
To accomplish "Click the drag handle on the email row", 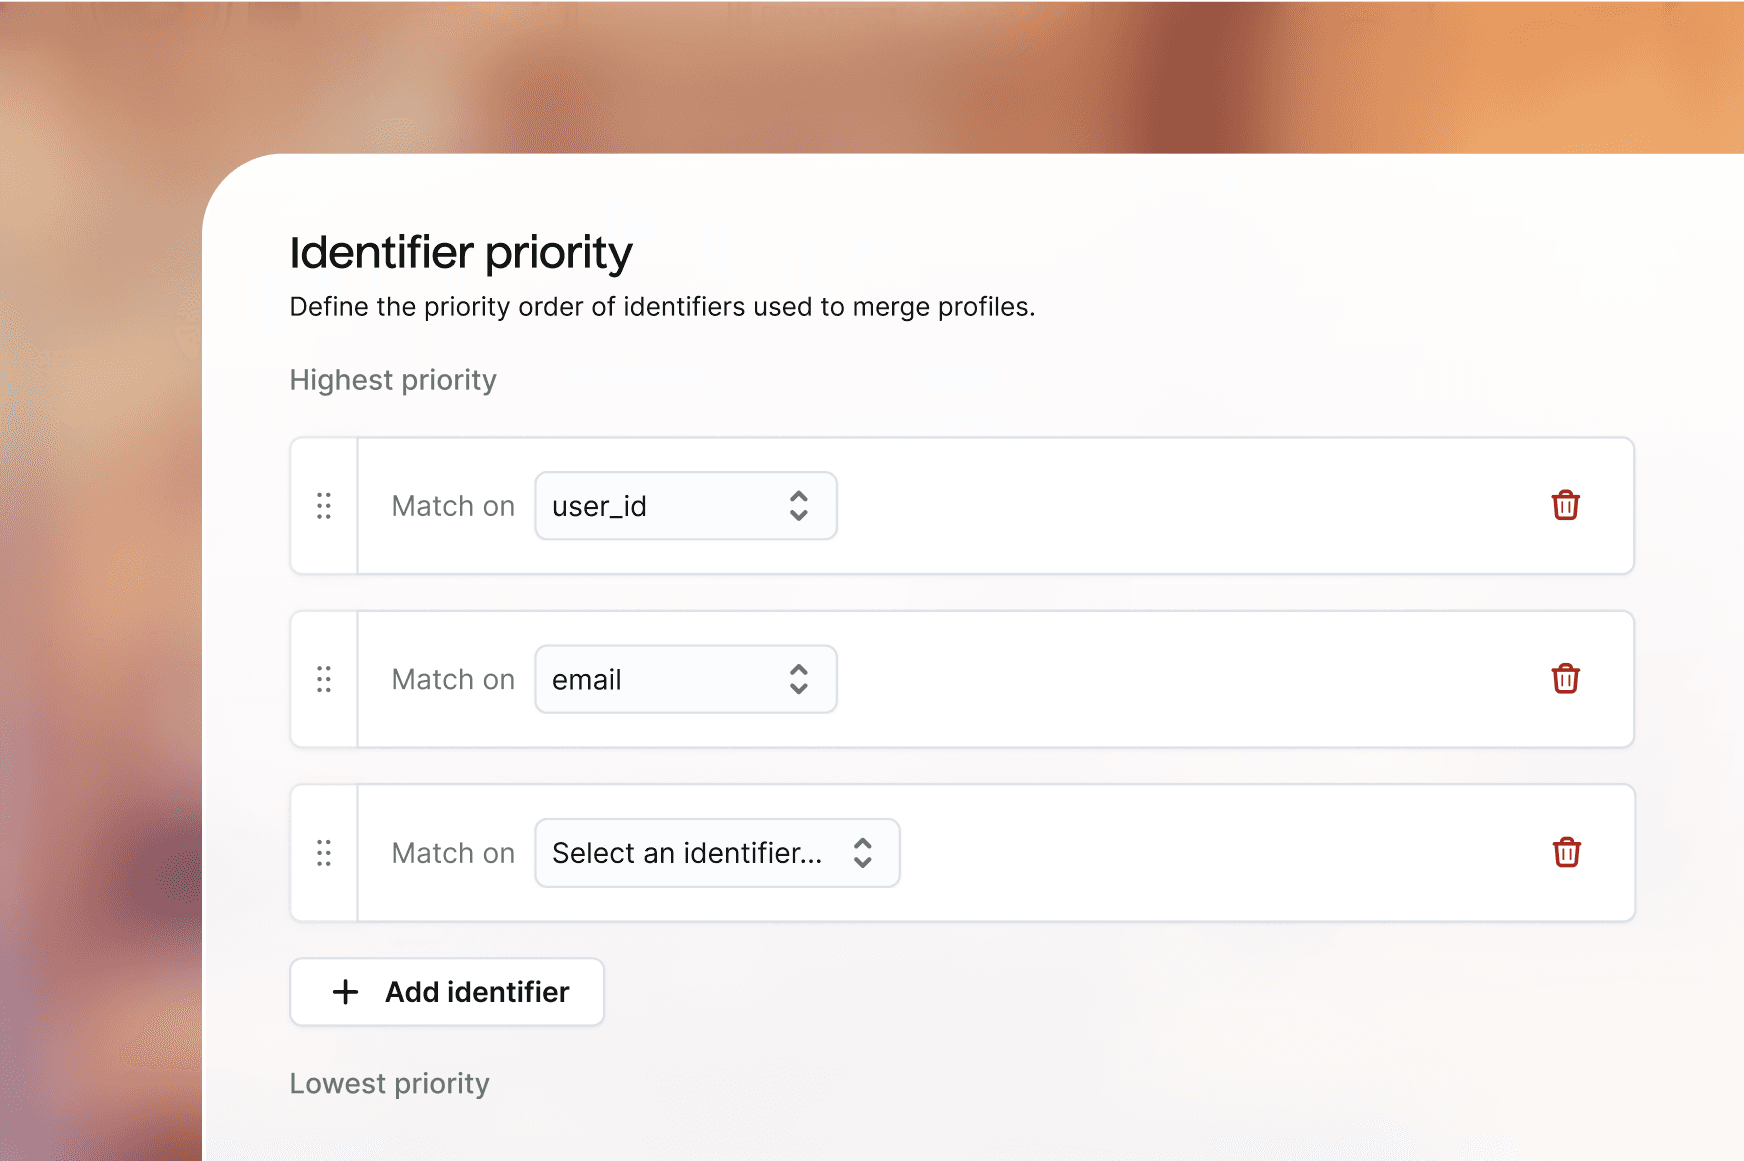I will (x=324, y=679).
